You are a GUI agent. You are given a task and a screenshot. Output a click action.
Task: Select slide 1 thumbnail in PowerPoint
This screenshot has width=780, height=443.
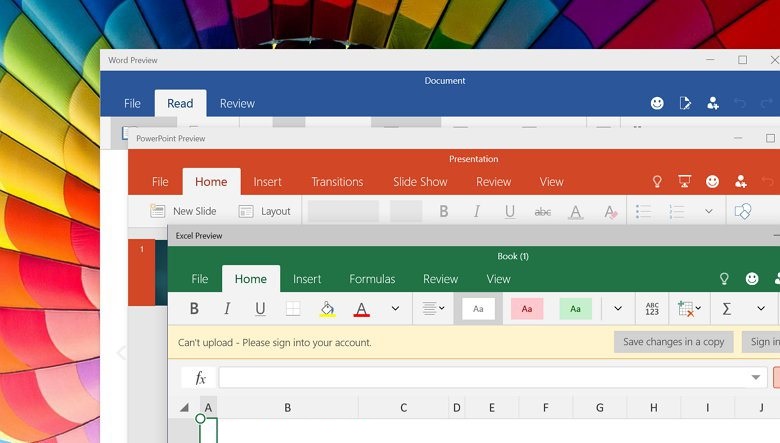(x=148, y=272)
